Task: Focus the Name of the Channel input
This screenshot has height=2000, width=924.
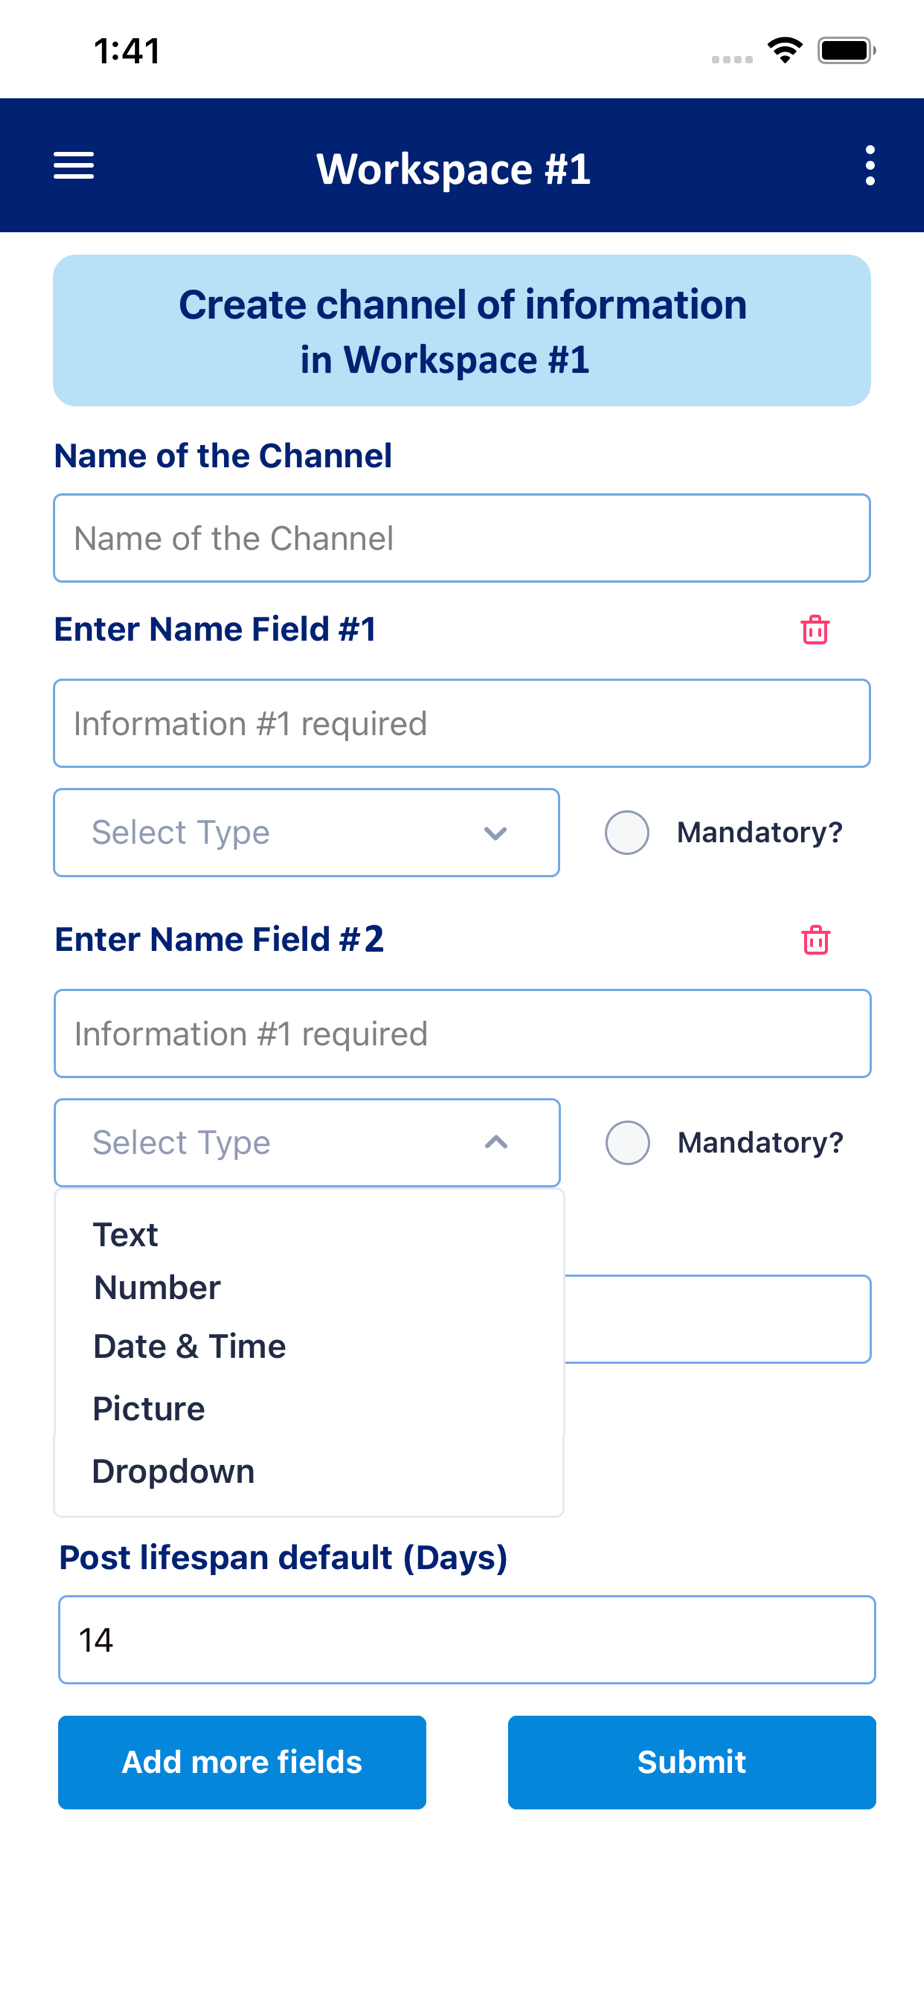Action: point(461,538)
